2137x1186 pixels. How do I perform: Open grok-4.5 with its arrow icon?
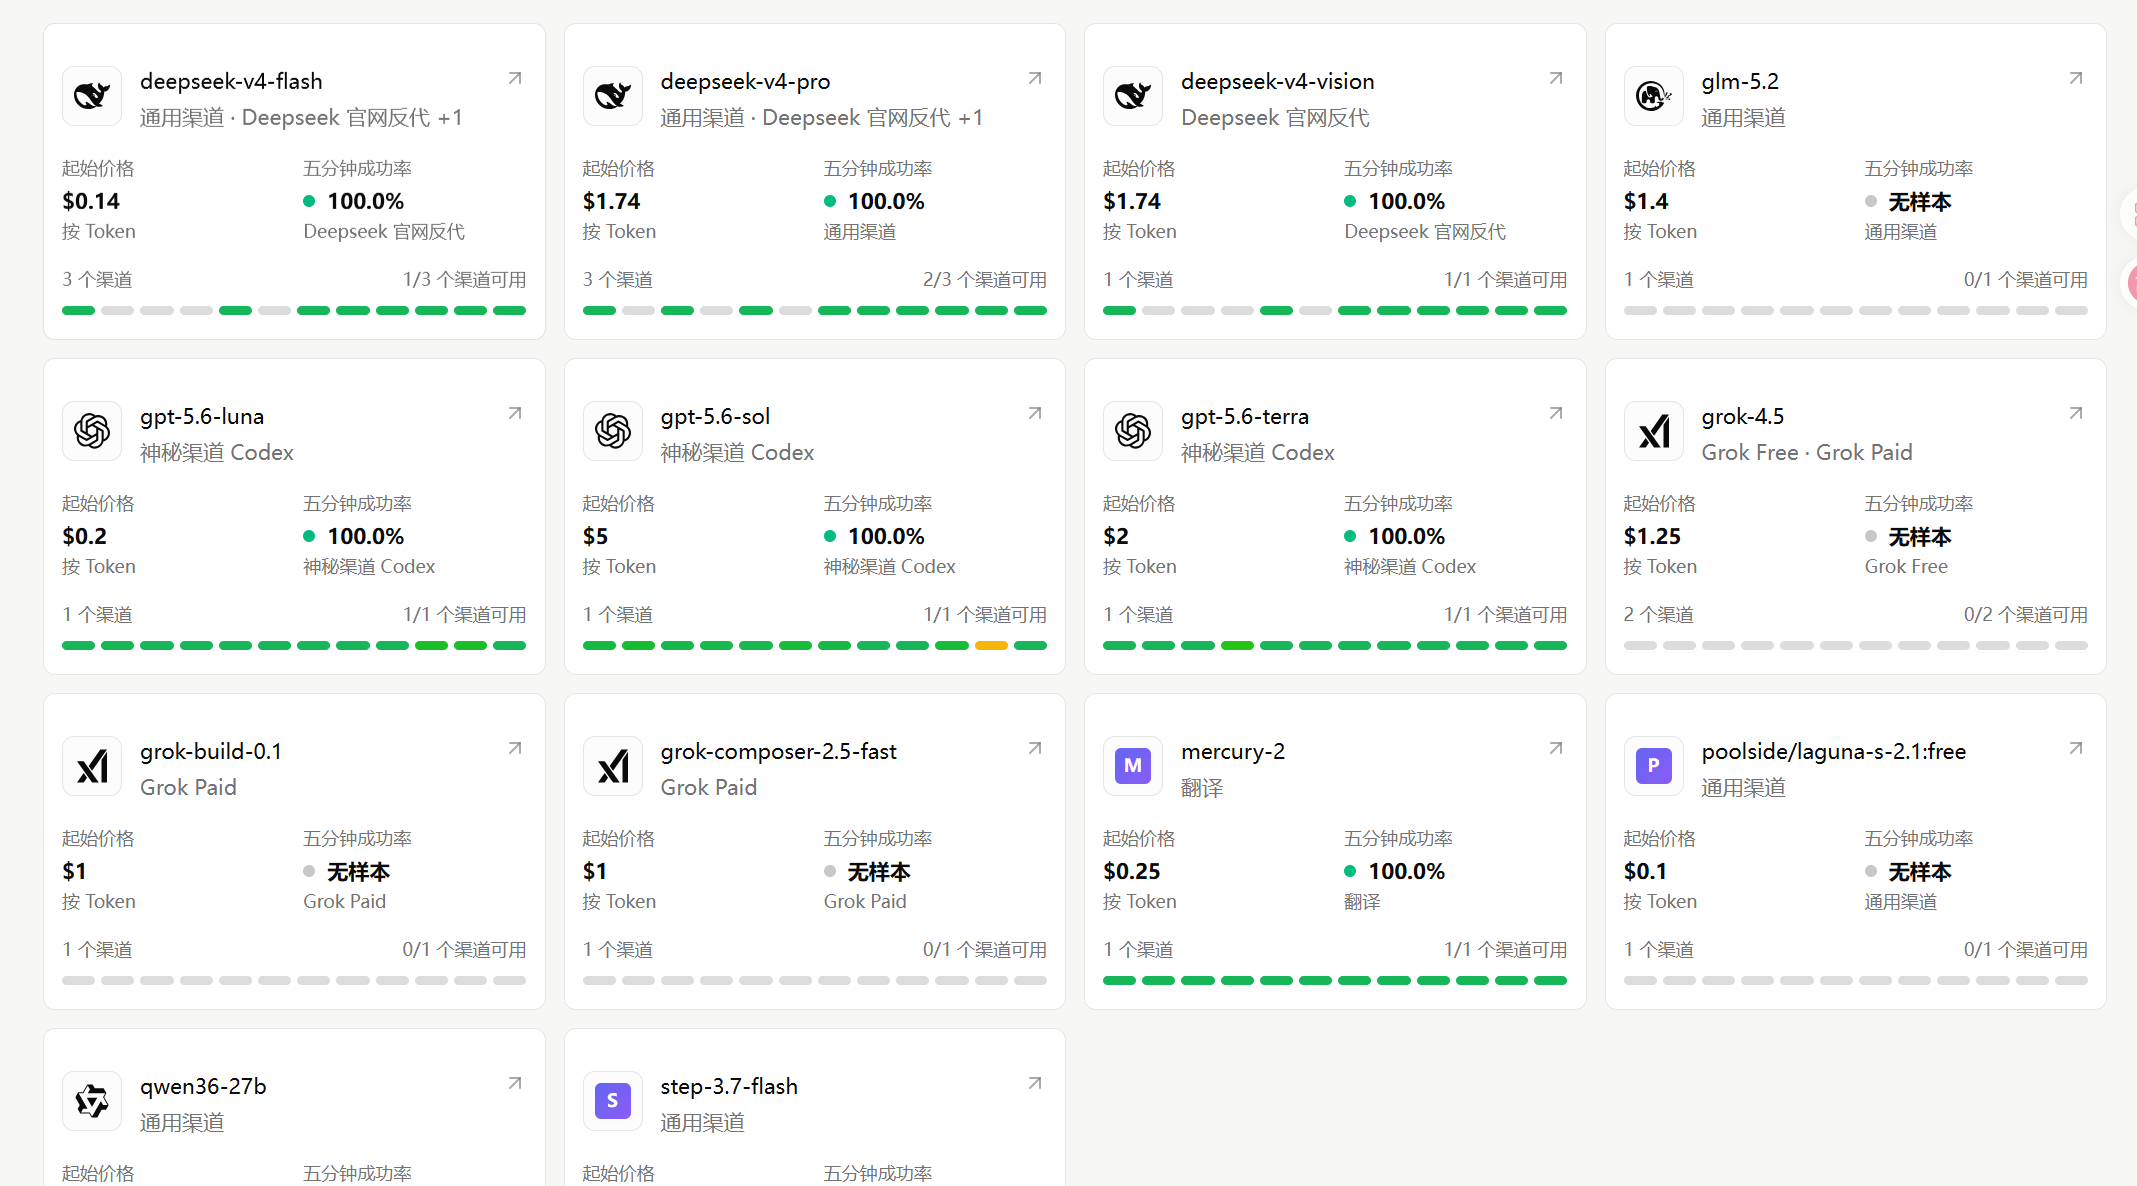pyautogui.click(x=2076, y=413)
